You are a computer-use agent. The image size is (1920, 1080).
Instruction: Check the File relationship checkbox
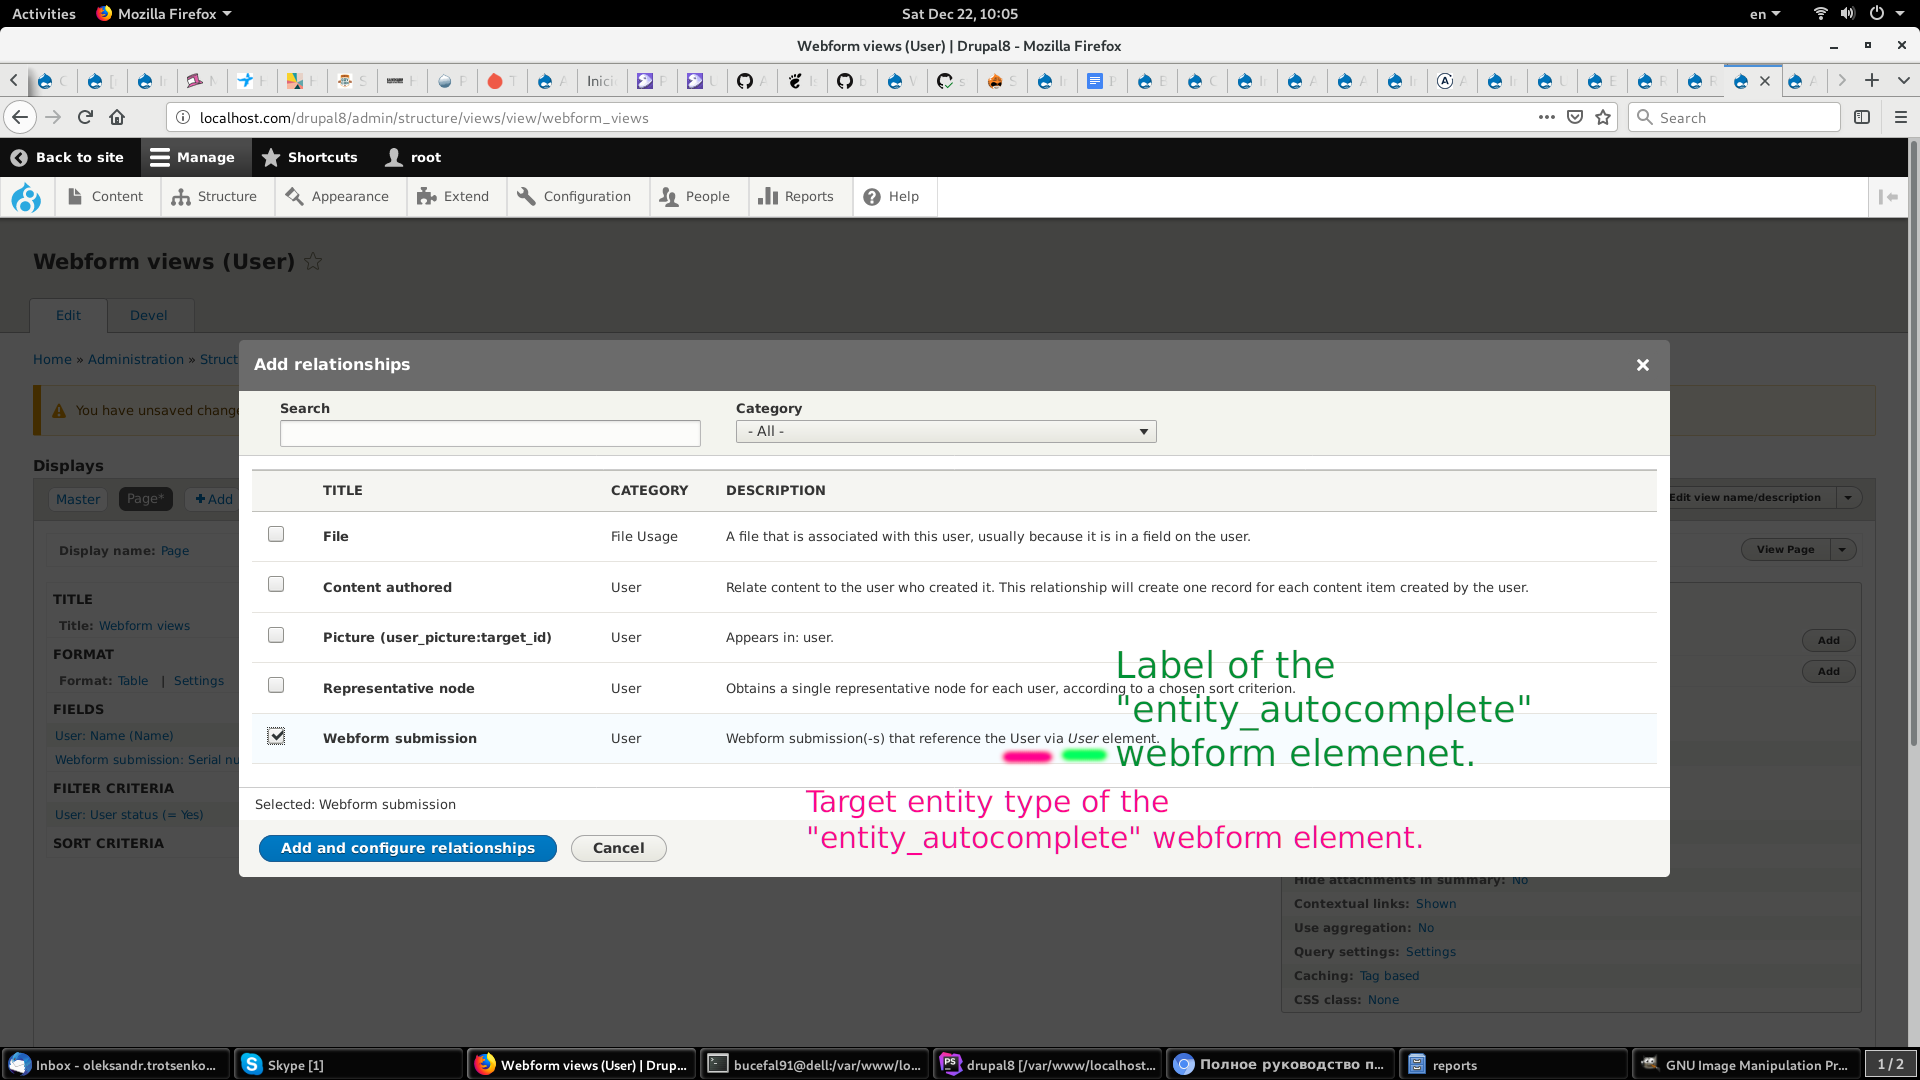click(276, 534)
